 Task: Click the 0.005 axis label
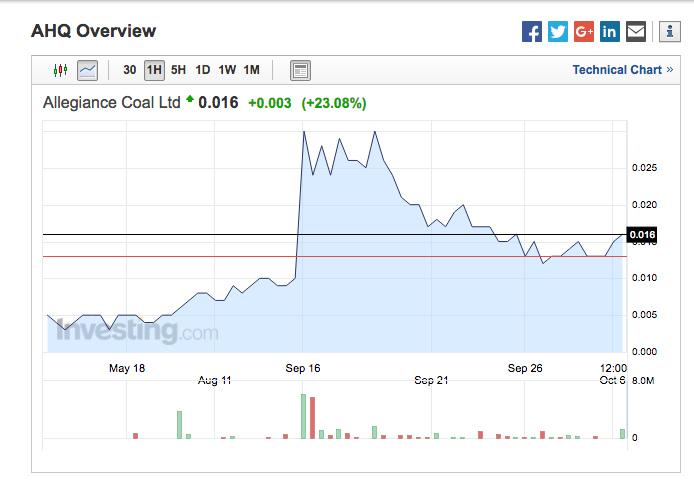644,315
